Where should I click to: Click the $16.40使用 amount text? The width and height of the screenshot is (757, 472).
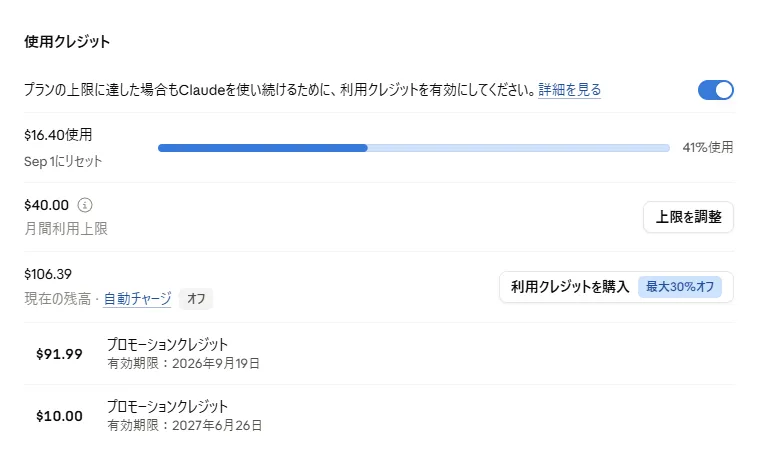pyautogui.click(x=58, y=135)
